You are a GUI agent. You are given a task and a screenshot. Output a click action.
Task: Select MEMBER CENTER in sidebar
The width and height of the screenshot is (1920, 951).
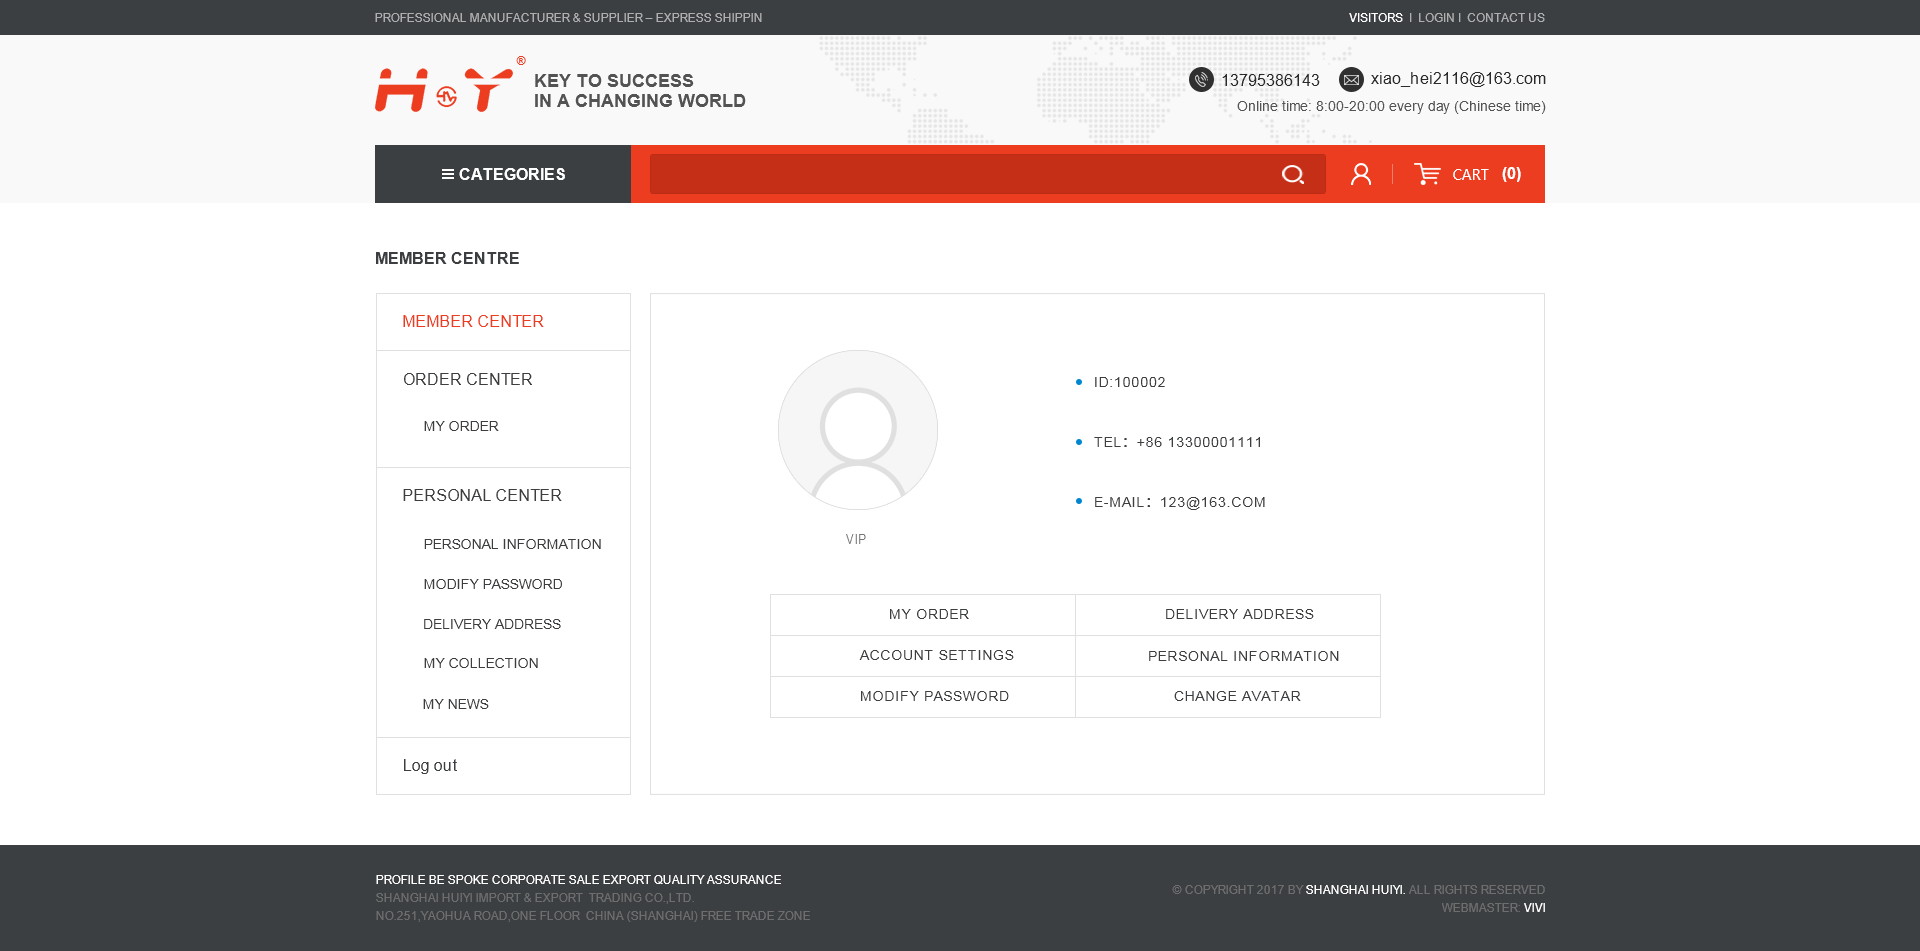pyautogui.click(x=473, y=321)
